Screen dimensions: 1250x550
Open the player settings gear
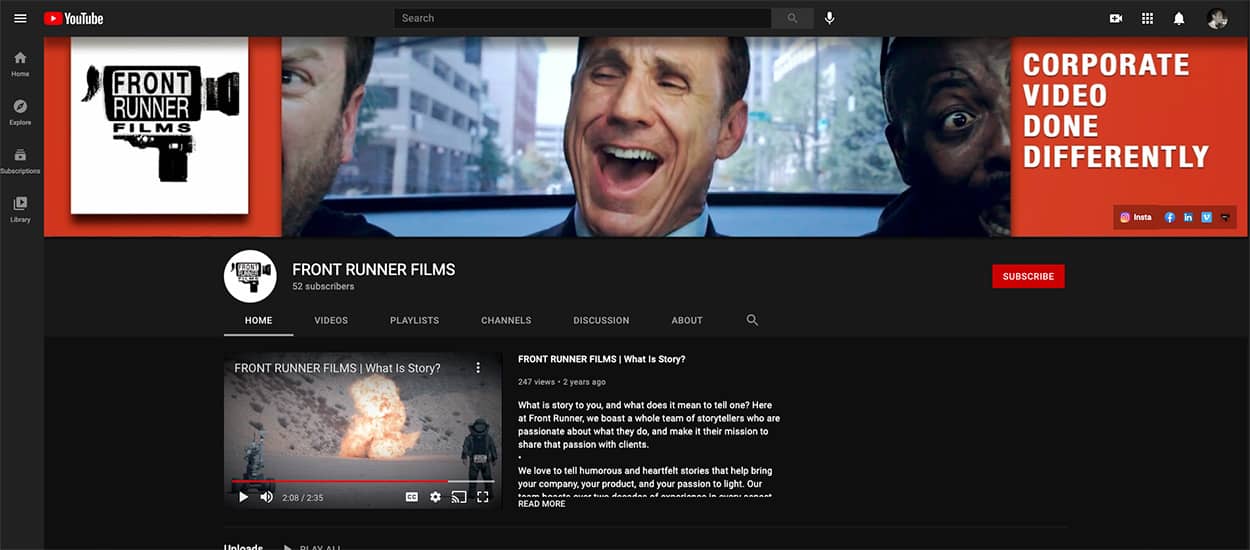[x=435, y=497]
